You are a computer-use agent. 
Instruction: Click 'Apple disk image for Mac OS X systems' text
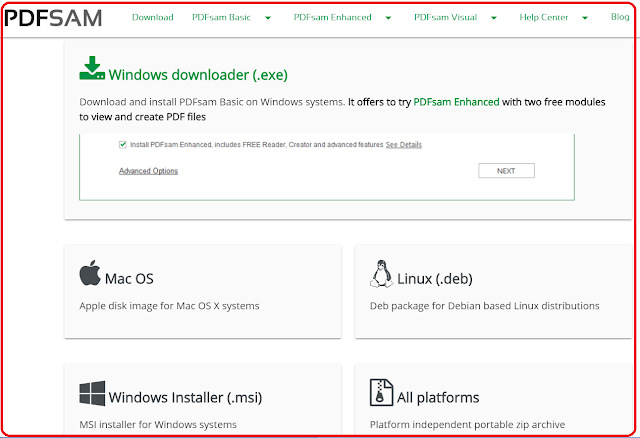[x=169, y=306]
